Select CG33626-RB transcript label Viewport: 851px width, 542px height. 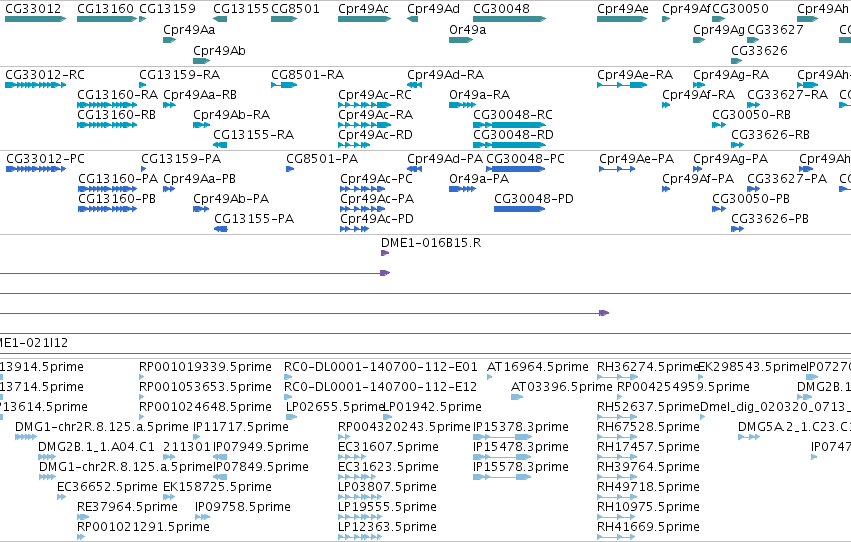coord(770,135)
